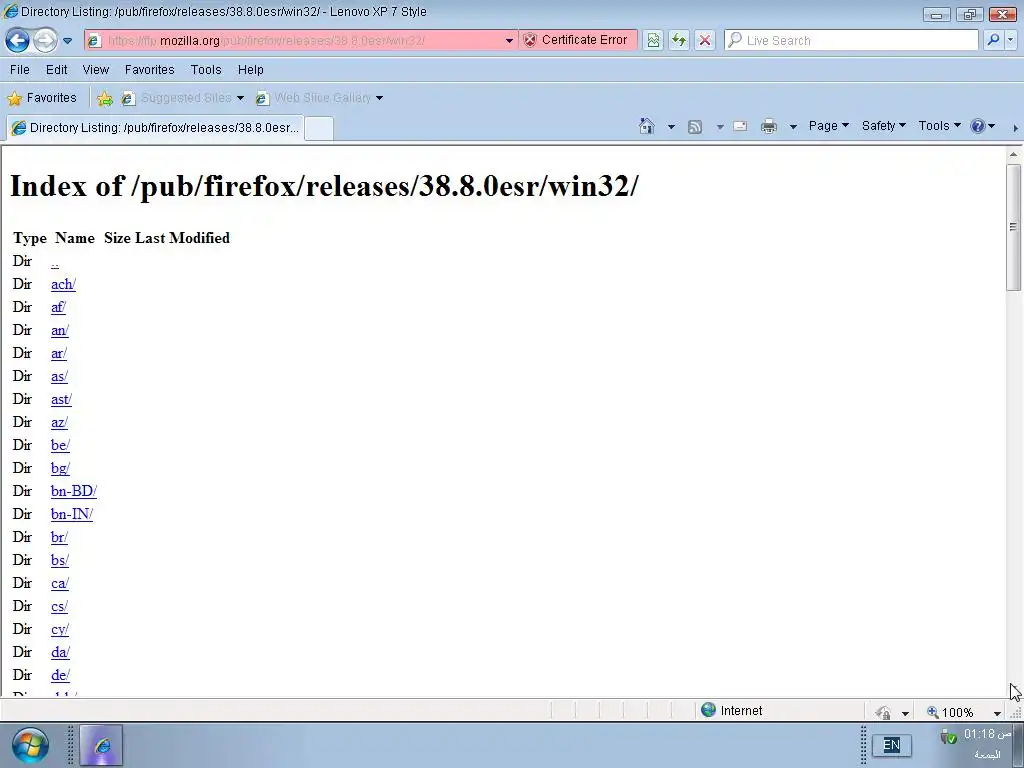Open the File menu
This screenshot has height=768, width=1024.
[x=20, y=70]
